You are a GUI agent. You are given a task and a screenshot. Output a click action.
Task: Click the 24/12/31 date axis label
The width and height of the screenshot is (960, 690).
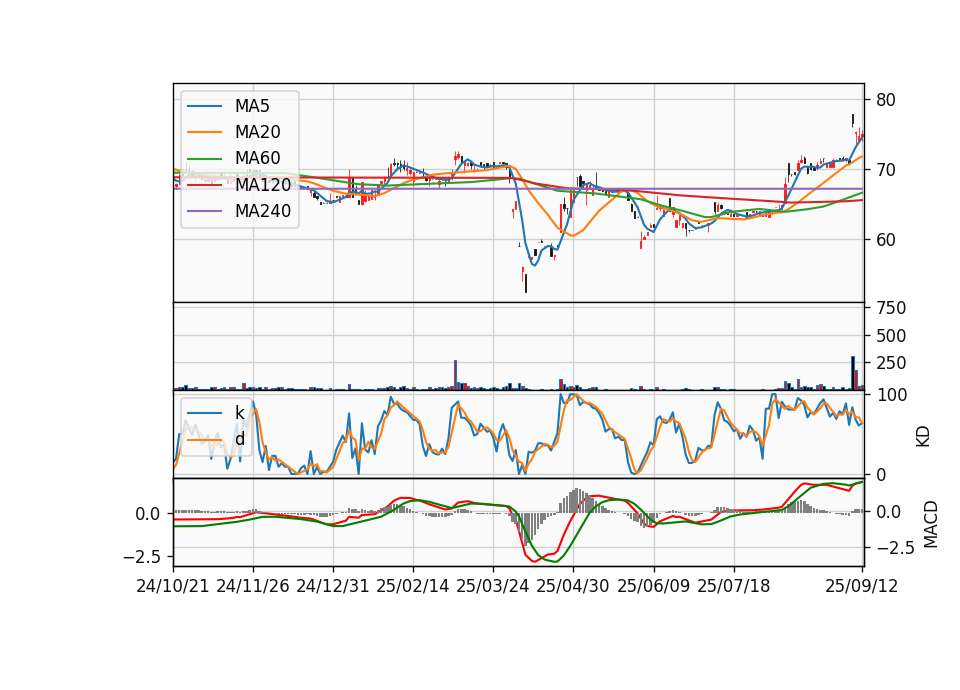click(x=333, y=586)
